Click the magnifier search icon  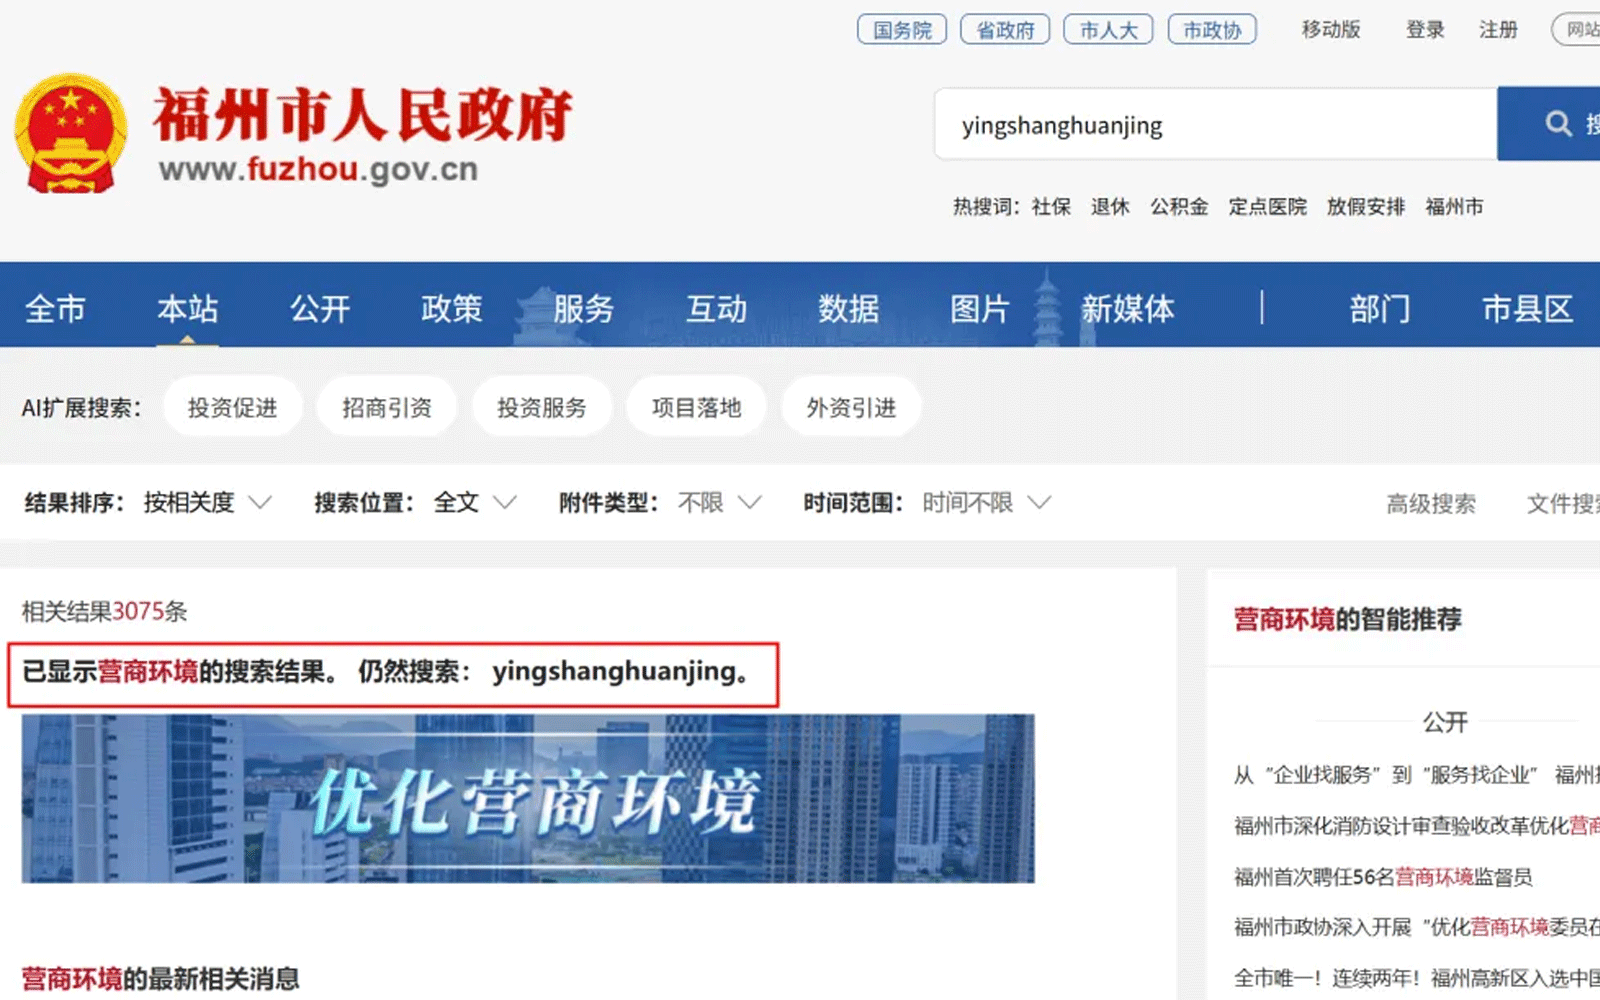tap(1558, 124)
